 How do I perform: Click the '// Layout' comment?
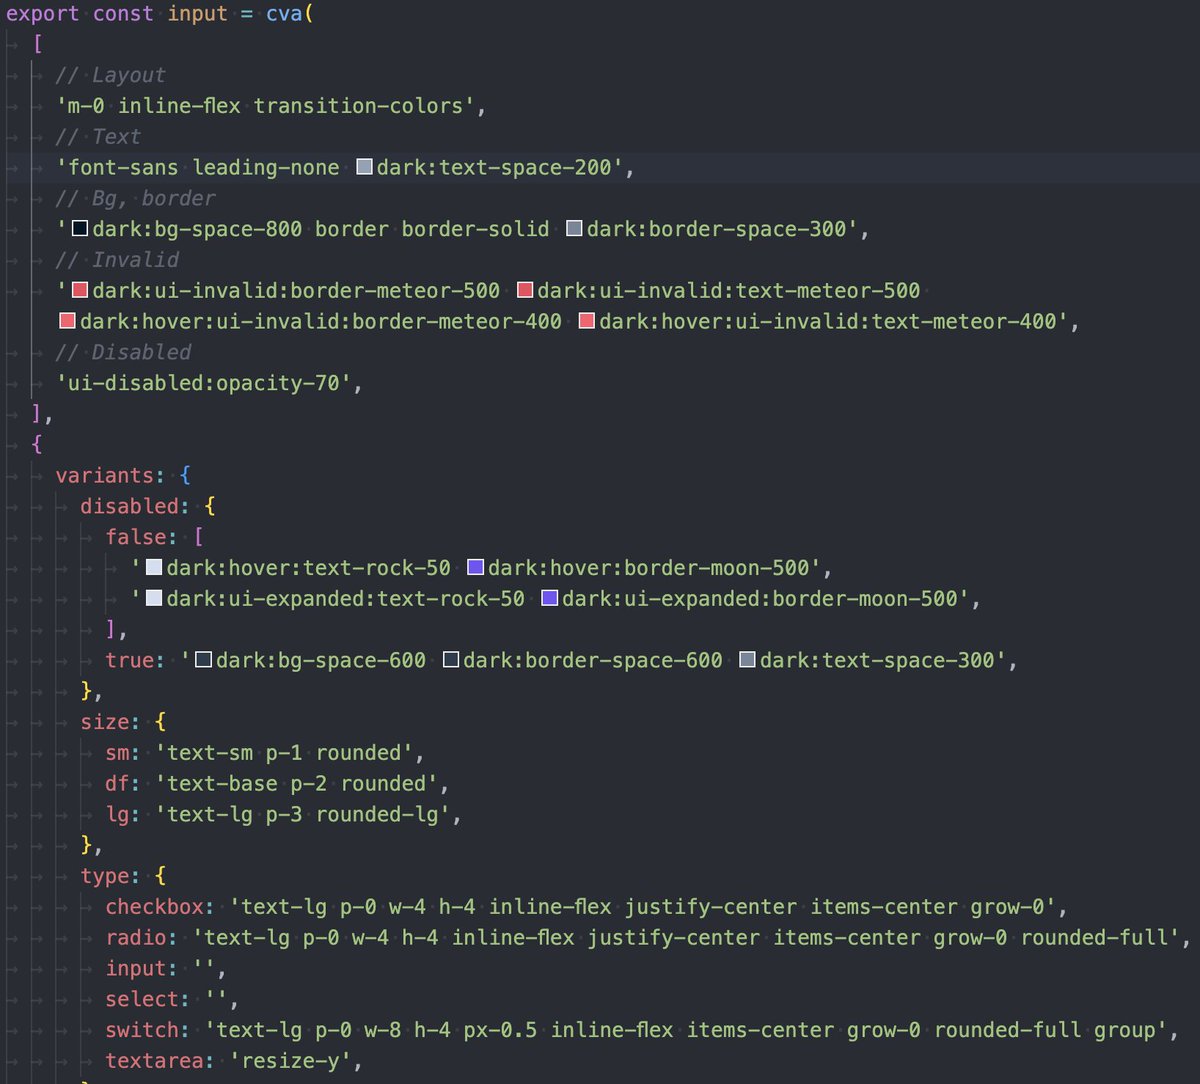(x=111, y=75)
